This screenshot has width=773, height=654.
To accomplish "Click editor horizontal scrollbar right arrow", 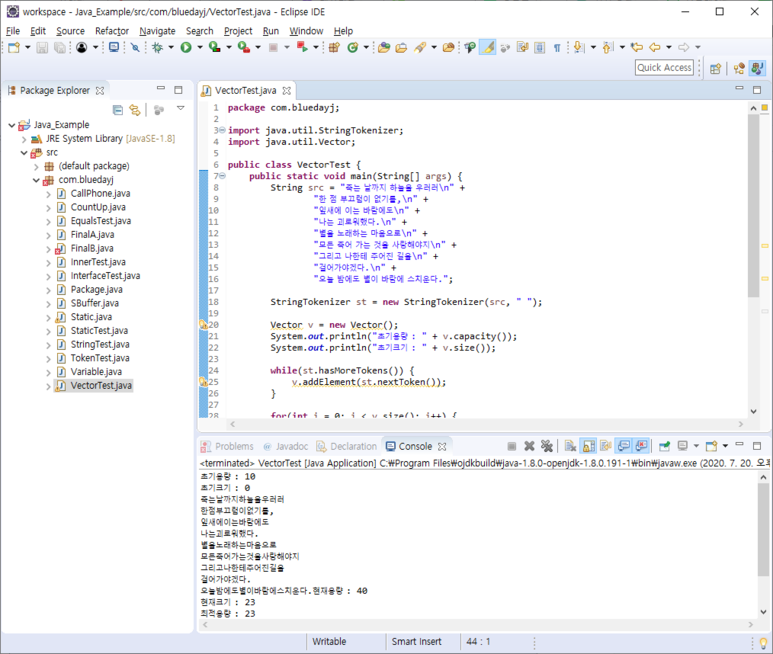I will point(740,424).
